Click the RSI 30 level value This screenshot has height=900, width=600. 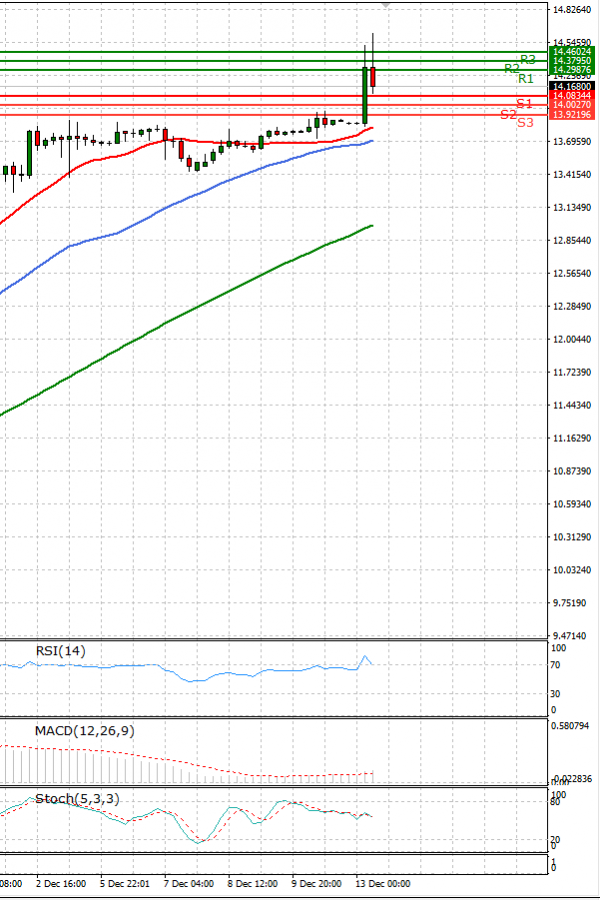pyautogui.click(x=555, y=694)
